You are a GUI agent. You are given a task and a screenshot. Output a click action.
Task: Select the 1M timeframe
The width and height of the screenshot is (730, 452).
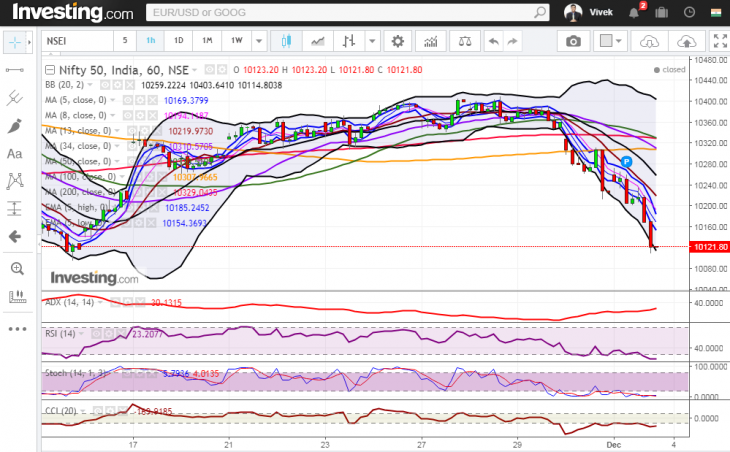207,40
